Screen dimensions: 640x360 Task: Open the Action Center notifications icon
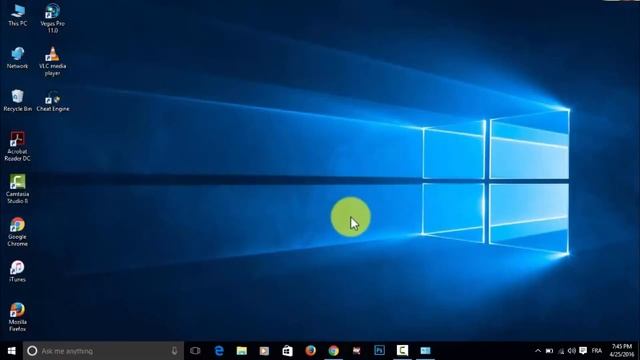tap(583, 351)
